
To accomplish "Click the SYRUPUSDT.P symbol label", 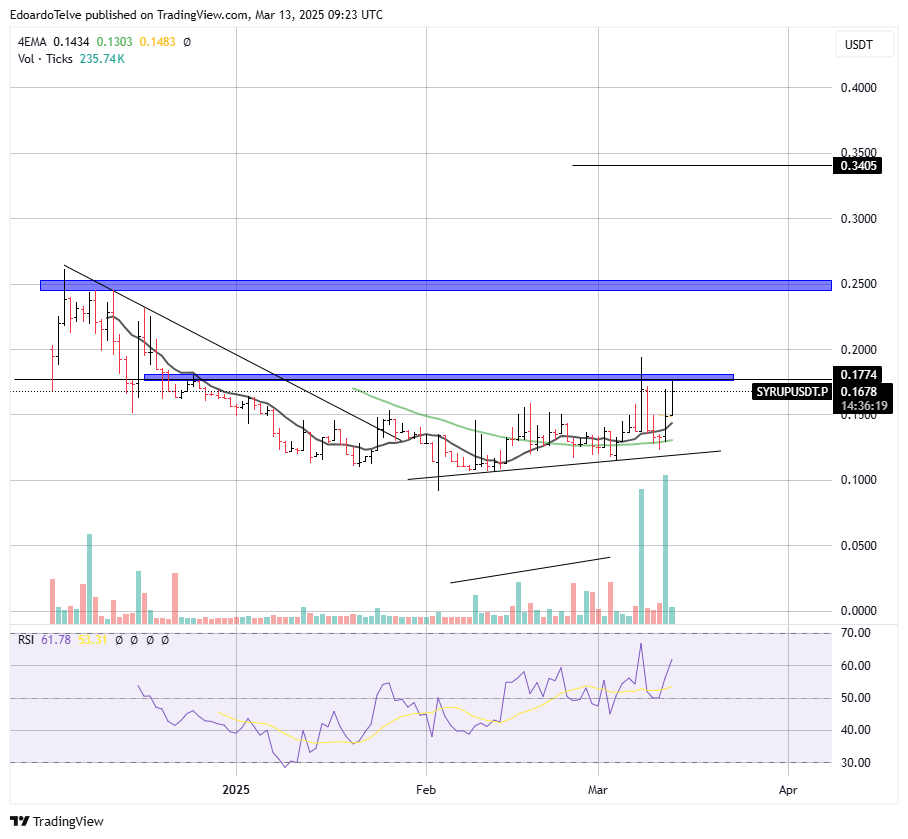I will point(792,391).
